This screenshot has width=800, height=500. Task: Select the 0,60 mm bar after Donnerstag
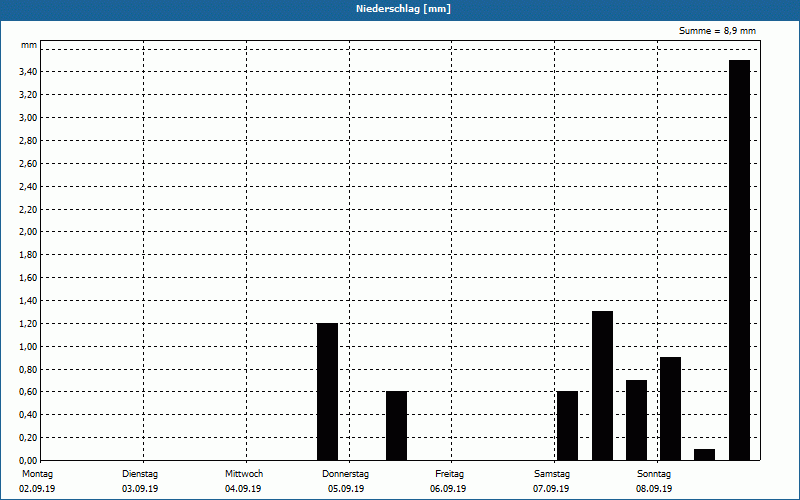pos(396,426)
